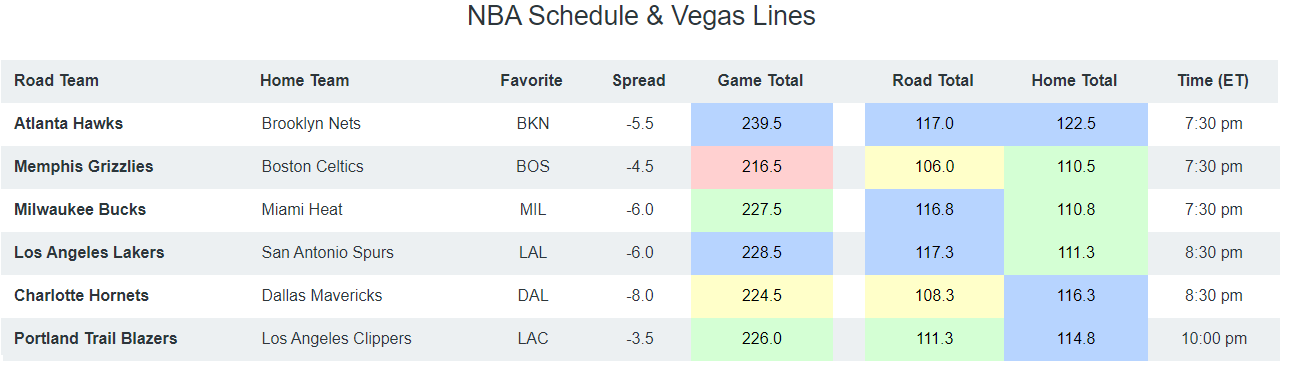Sort table by Game Total header
Viewport: 1293px width, 383px height.
point(761,81)
